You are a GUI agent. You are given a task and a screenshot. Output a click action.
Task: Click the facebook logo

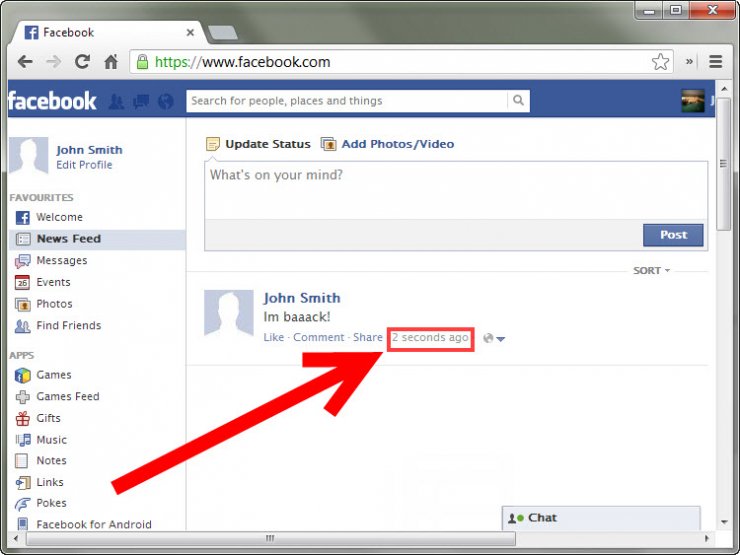52,101
